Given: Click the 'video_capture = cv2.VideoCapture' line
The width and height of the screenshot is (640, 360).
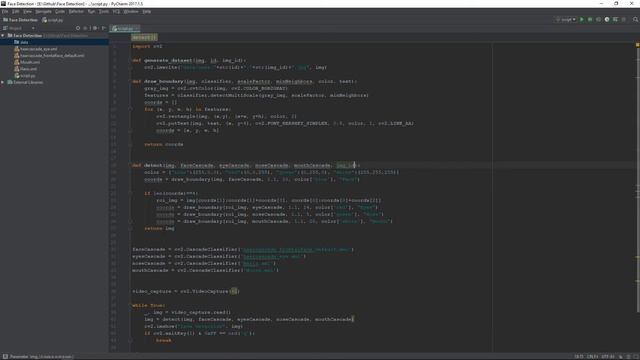Looking at the screenshot, I should tap(186, 291).
